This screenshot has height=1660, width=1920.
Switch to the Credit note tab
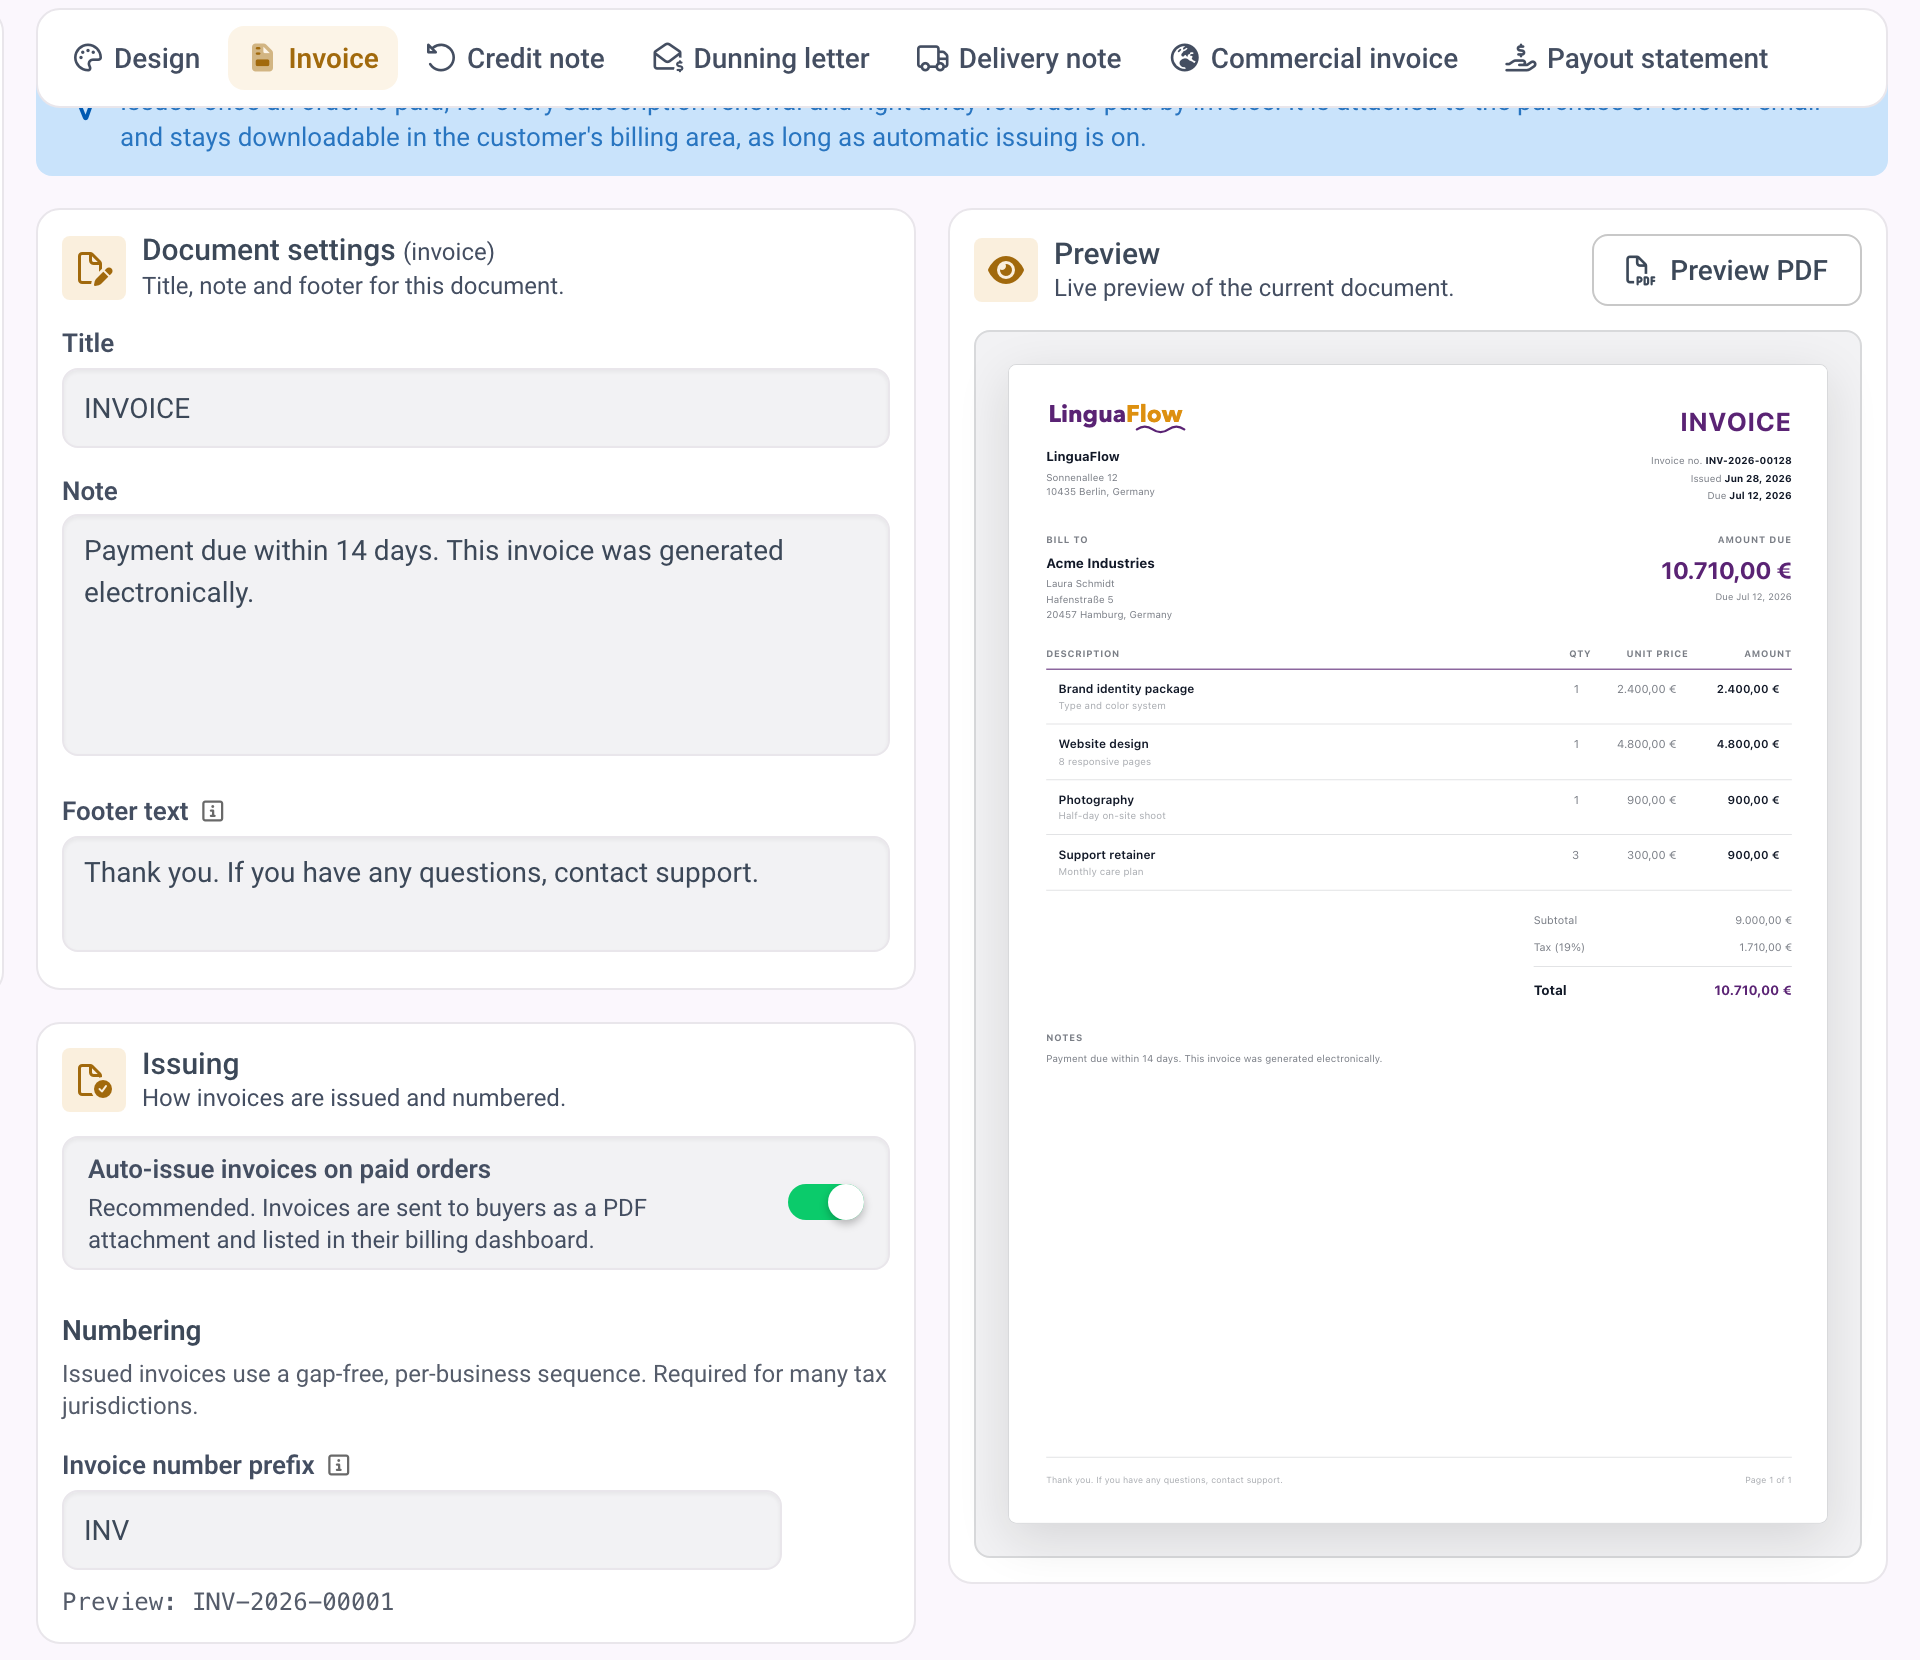tap(515, 58)
